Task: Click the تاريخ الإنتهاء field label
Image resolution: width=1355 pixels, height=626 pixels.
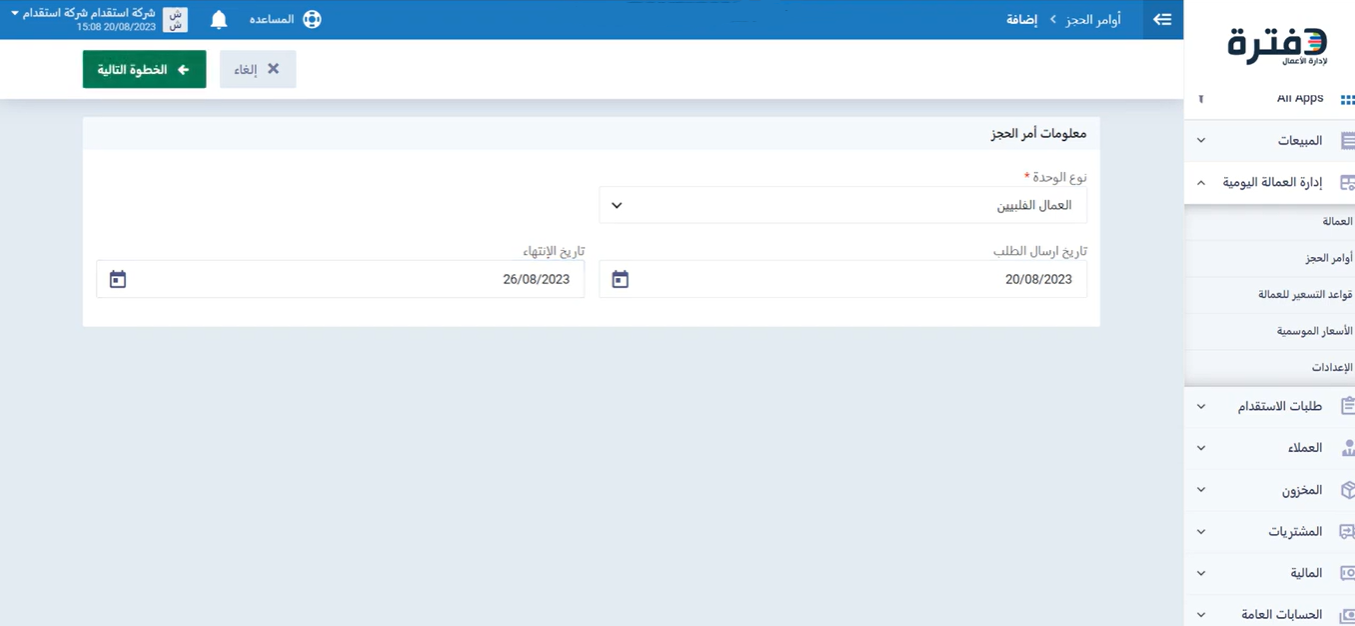Action: pos(553,251)
